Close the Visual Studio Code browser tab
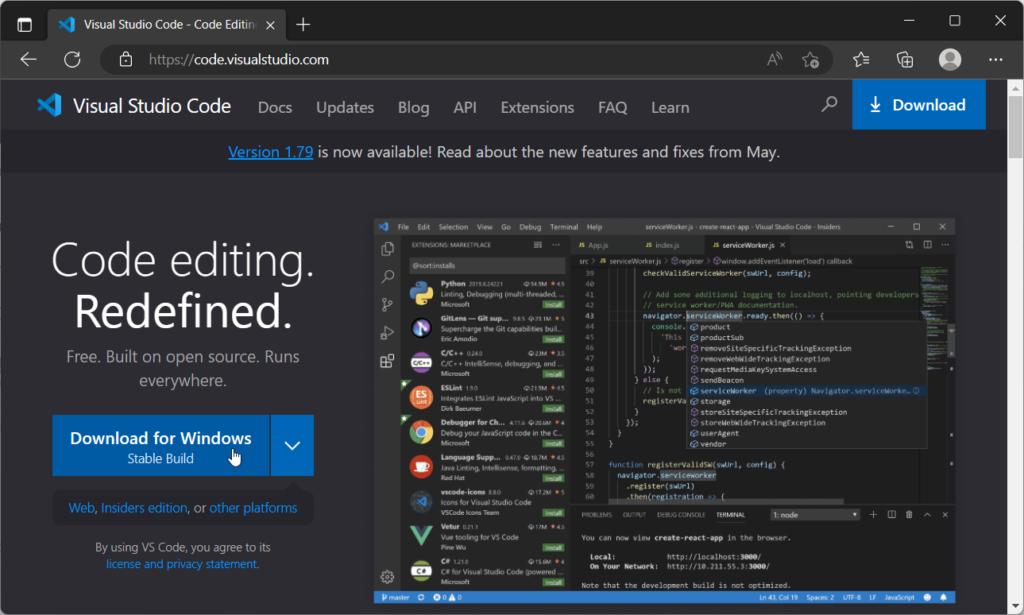 tap(270, 25)
